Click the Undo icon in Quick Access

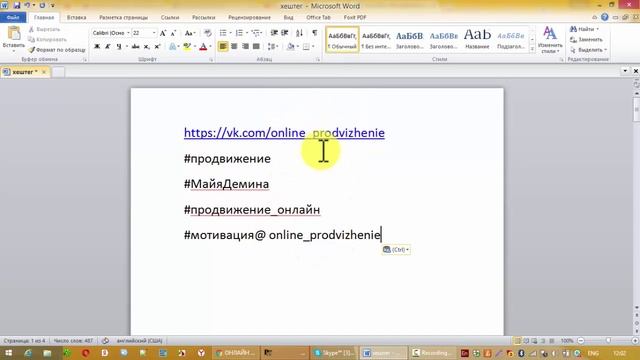coord(27,5)
